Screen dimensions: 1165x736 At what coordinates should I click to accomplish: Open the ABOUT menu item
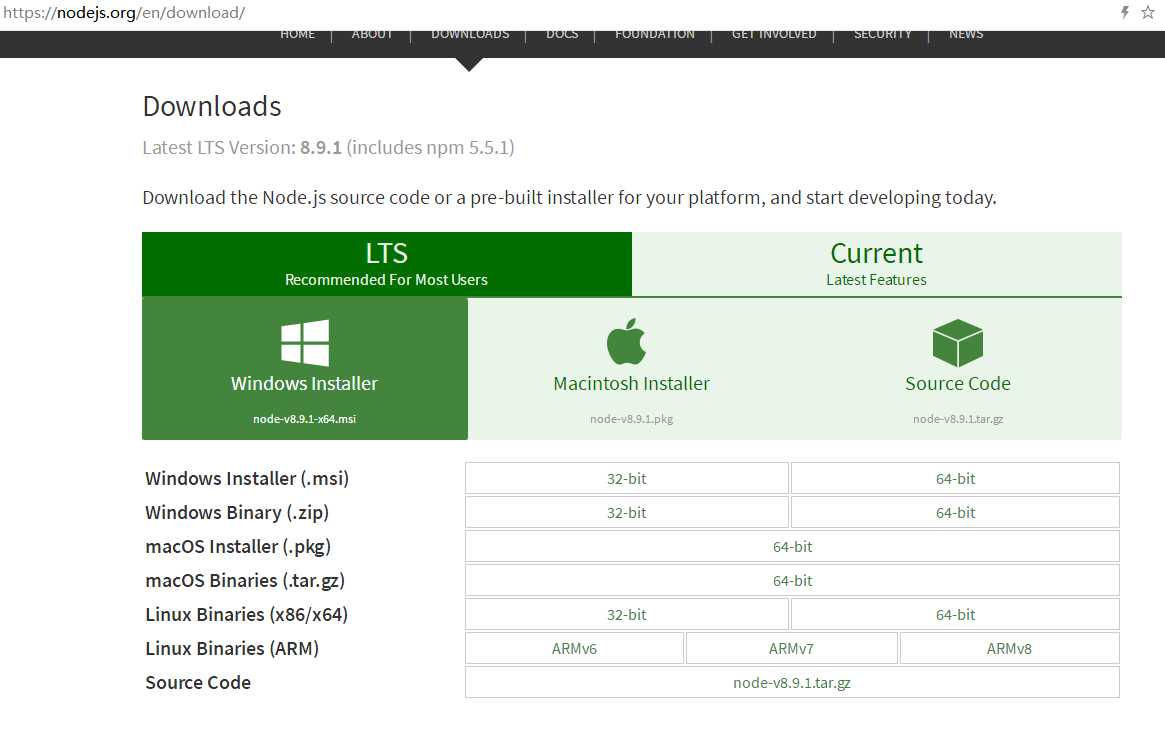point(372,34)
